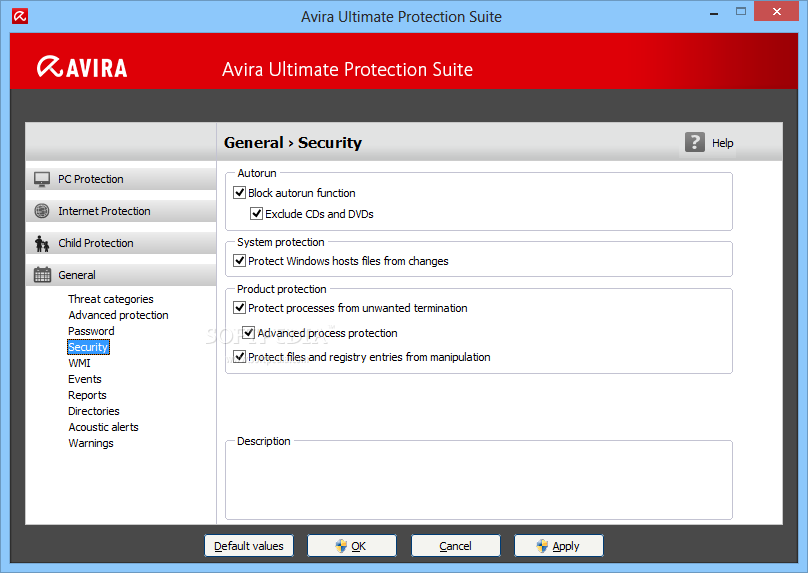Open the Warnings settings page
Screen dimensions: 808x573
tap(91, 443)
